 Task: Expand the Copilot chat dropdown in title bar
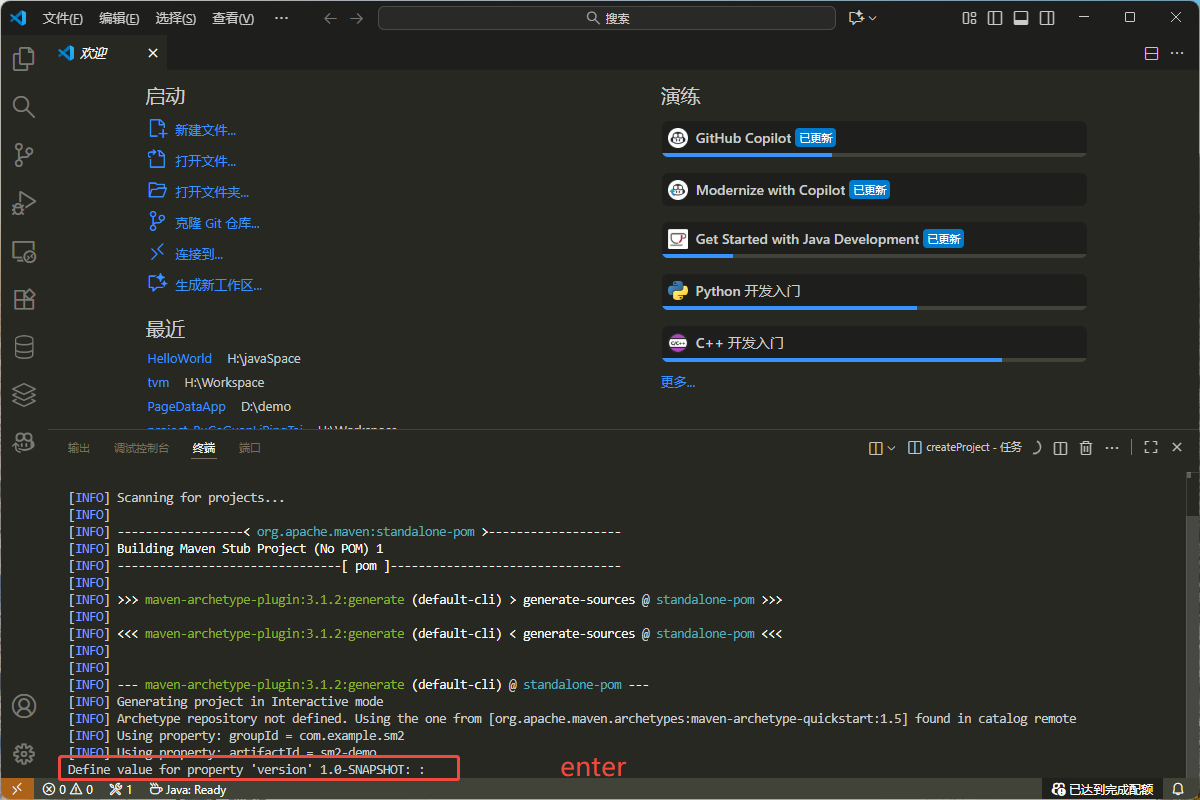tap(873, 18)
